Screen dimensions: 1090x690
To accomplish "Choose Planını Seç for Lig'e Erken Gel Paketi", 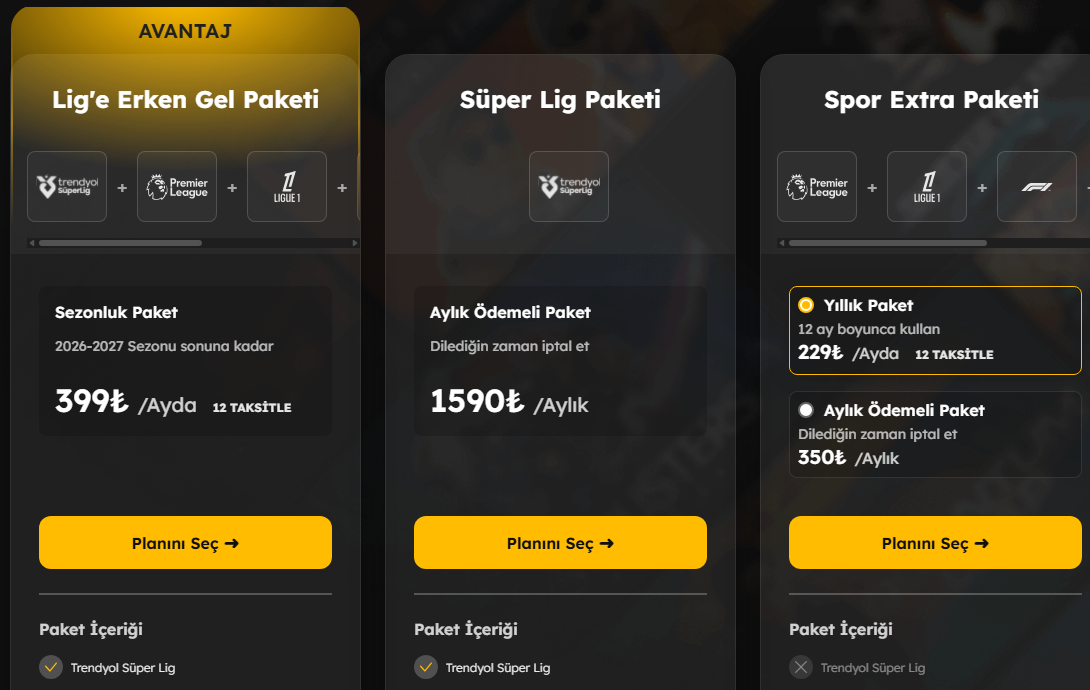I will [x=186, y=543].
